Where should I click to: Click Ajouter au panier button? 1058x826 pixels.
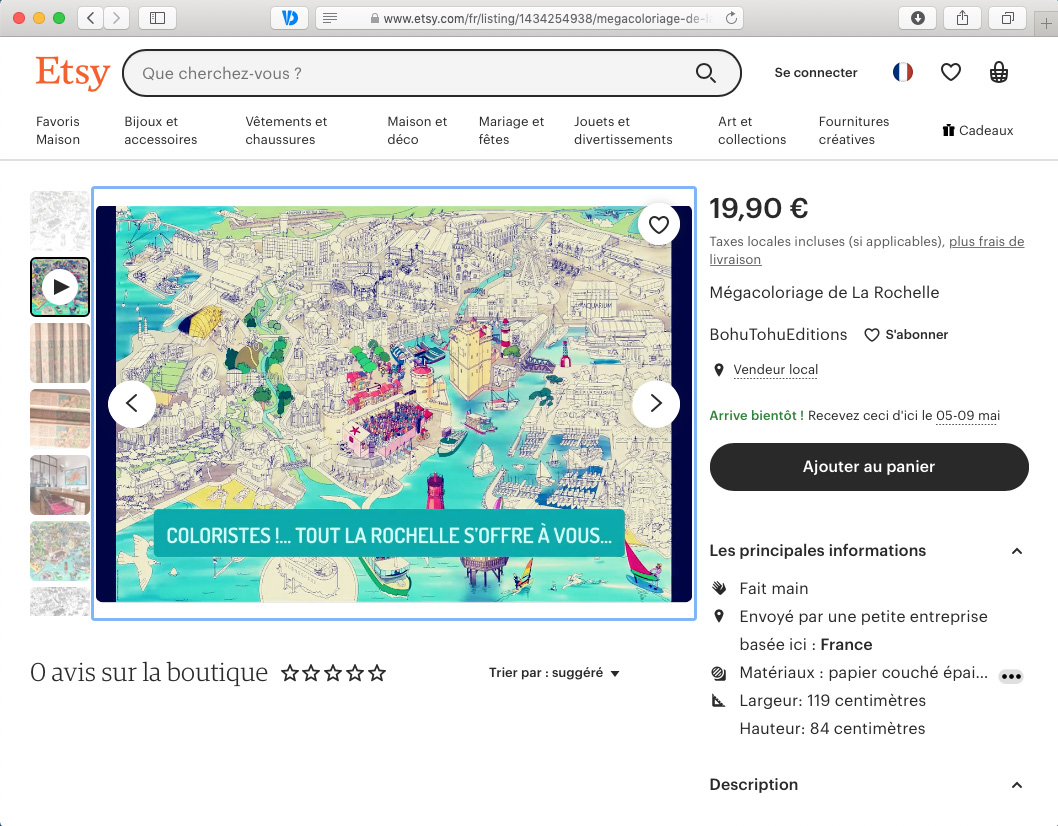[869, 467]
